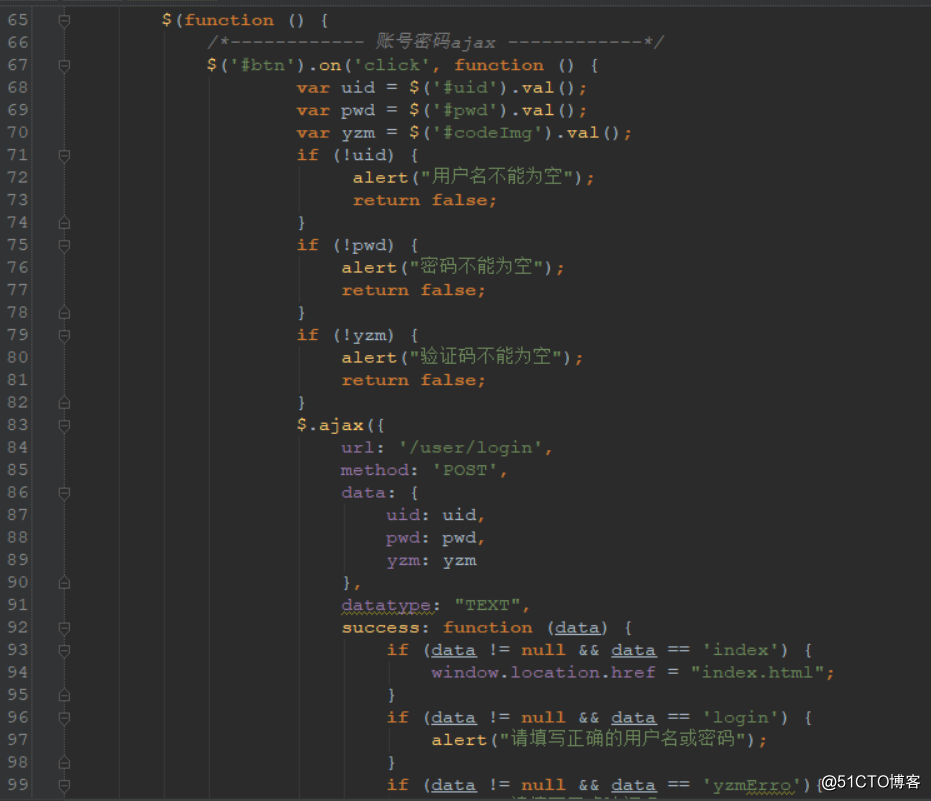Click the 'data' parameter in success function
The image size is (931, 801).
pos(577,628)
